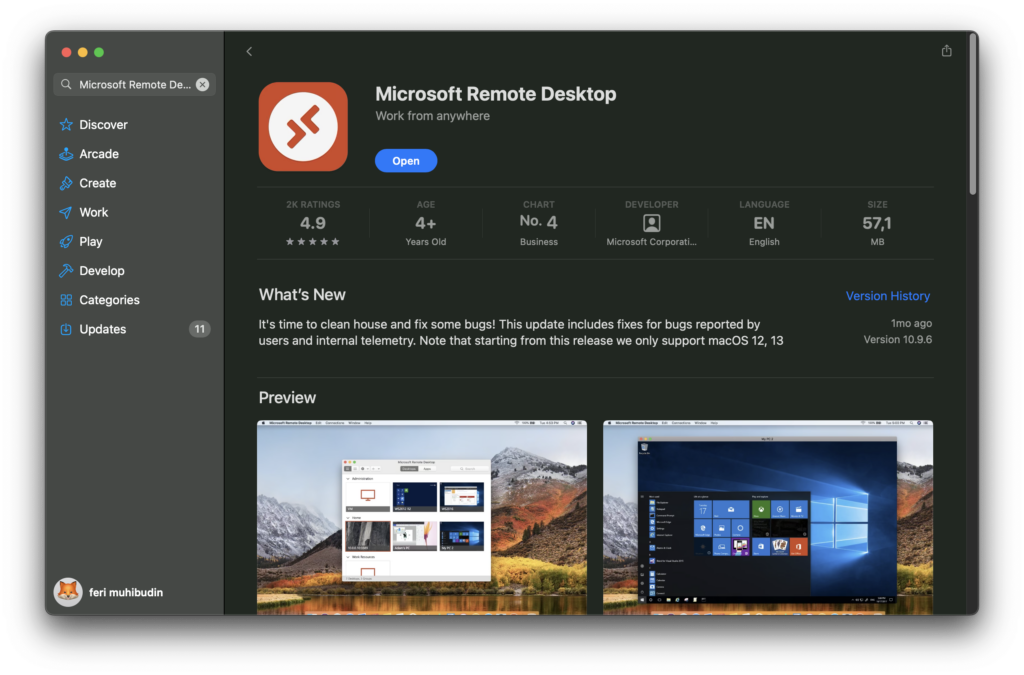Click the Work paper plane icon

coord(66,213)
